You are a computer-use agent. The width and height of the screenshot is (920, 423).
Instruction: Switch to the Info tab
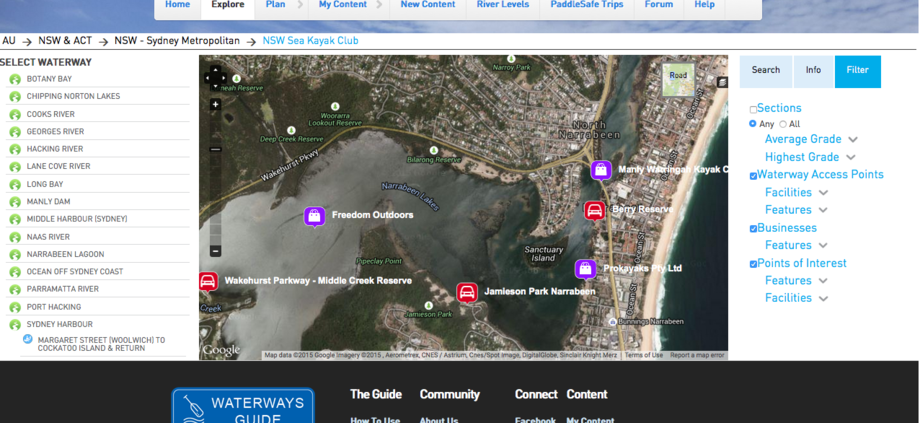[x=813, y=70]
